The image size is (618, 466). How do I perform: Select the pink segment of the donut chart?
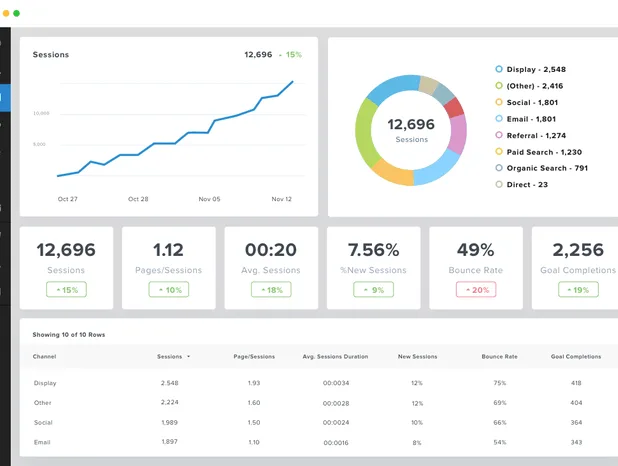[458, 134]
